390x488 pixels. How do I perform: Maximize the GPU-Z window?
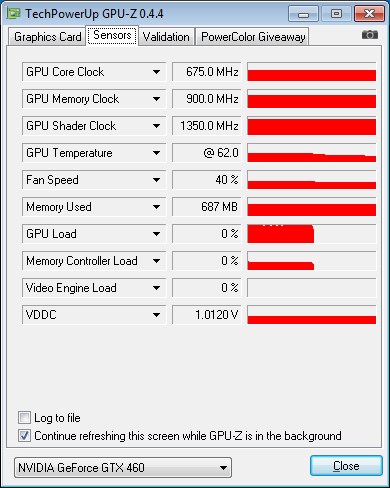tap(336, 14)
